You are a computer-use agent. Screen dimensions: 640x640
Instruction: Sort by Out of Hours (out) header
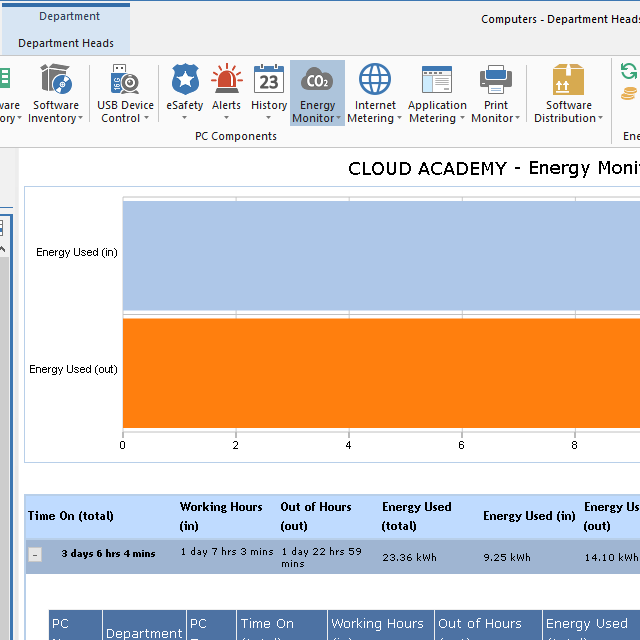[316, 516]
